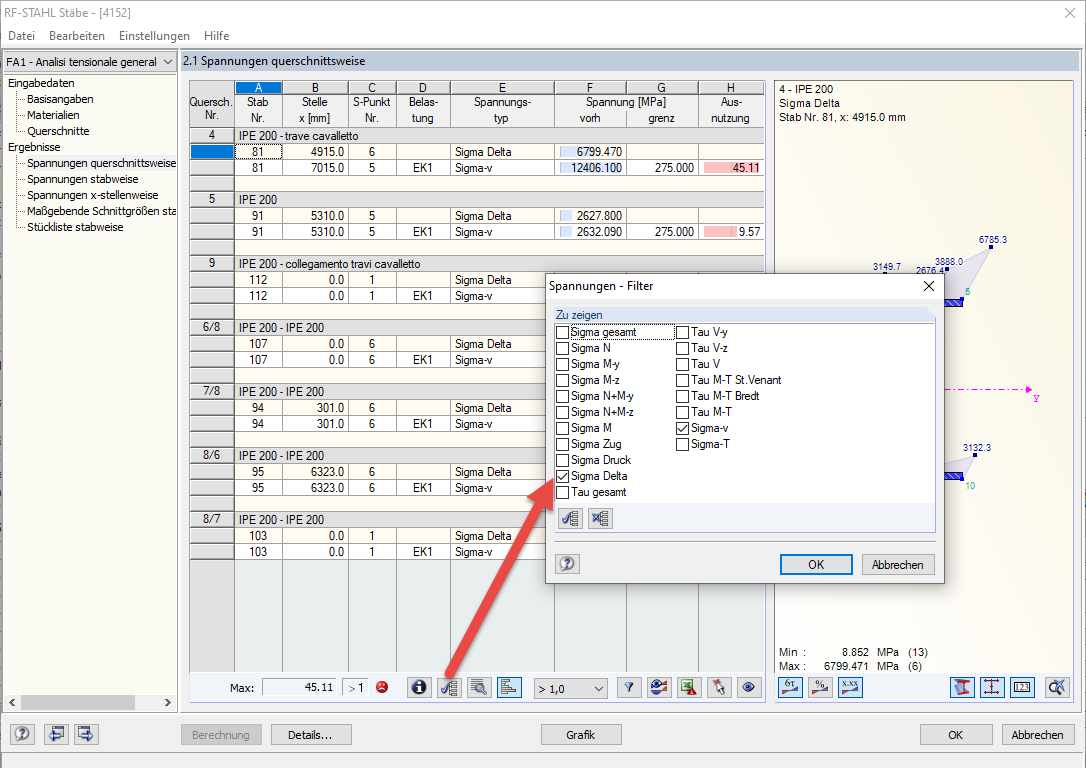Click the reset zoom magnifier icon

[1056, 687]
